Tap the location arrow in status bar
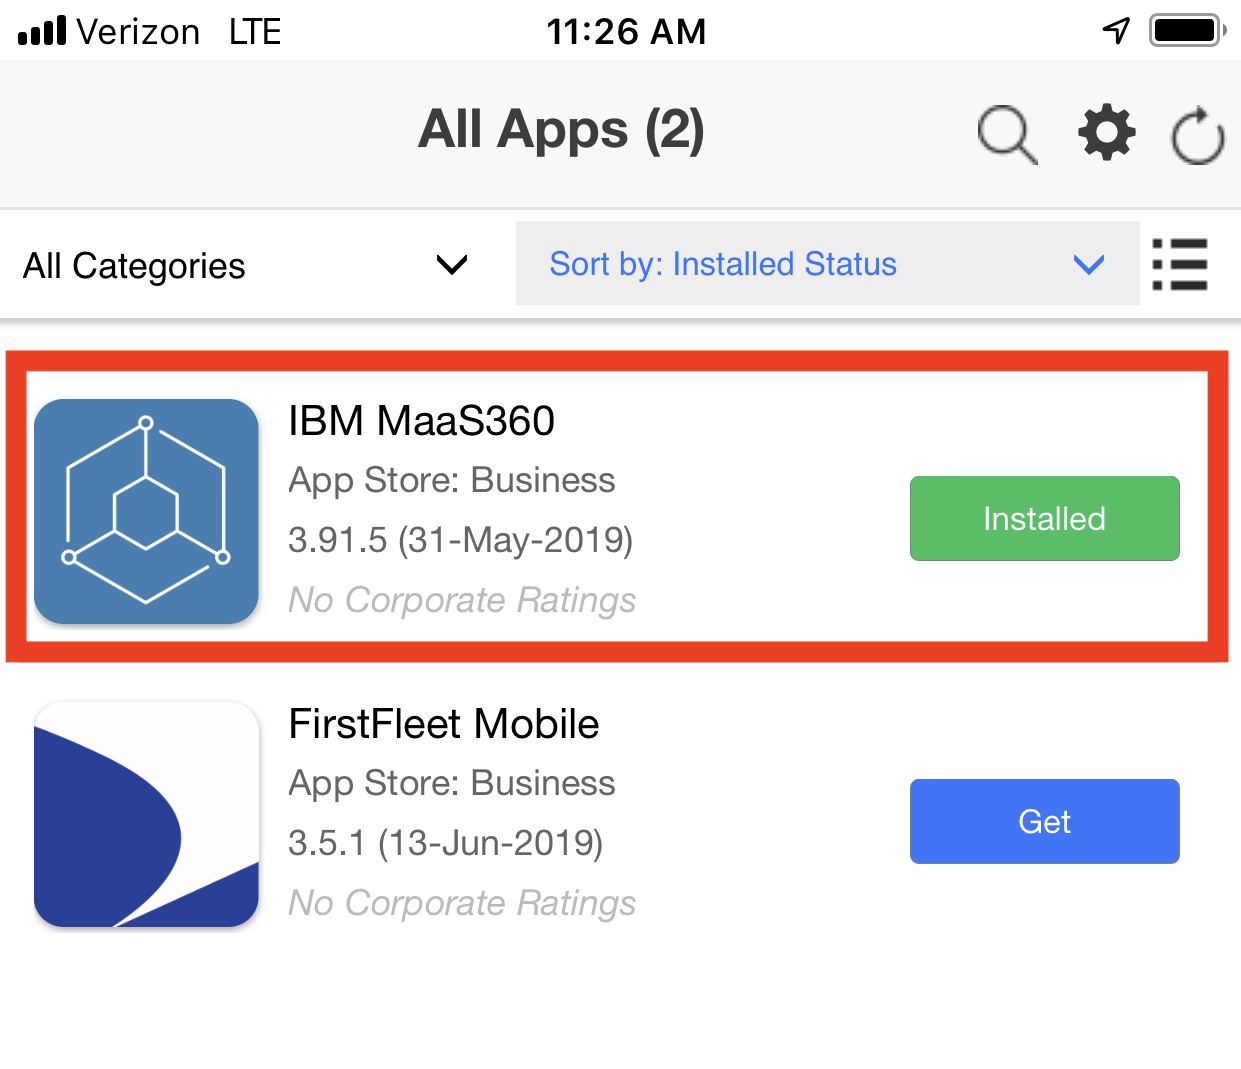 tap(1116, 31)
